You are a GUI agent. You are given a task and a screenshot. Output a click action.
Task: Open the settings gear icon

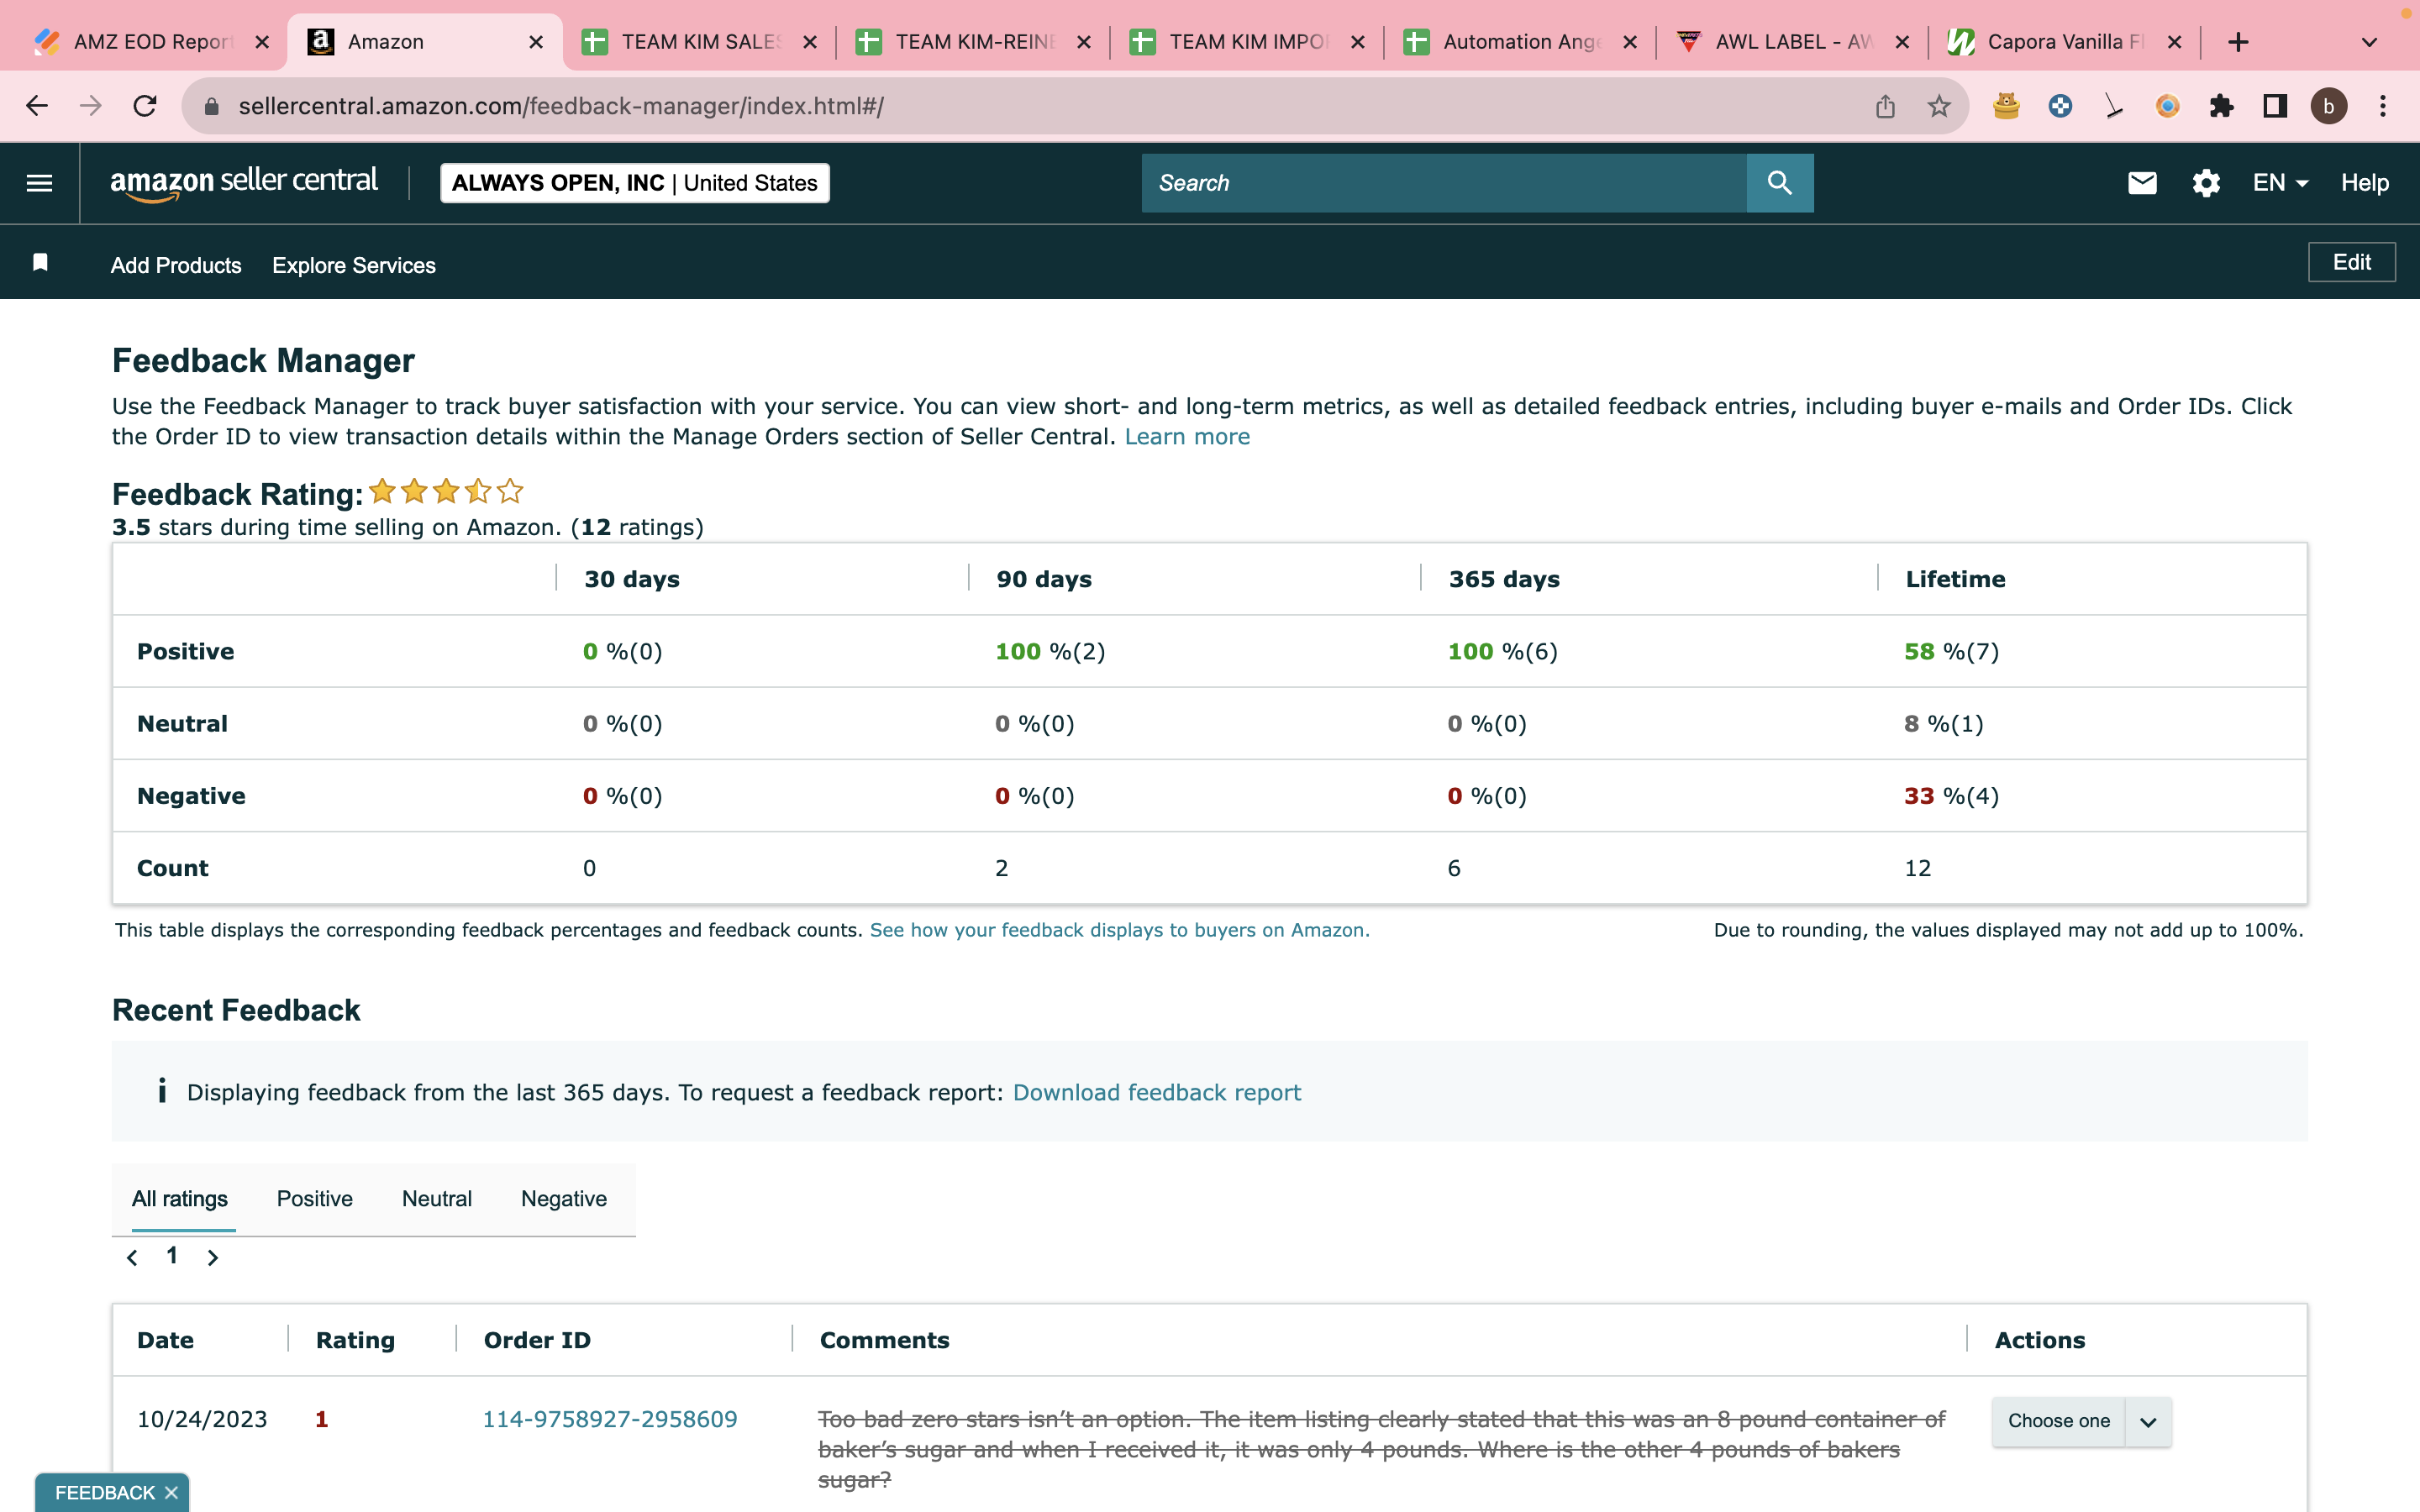point(2206,183)
